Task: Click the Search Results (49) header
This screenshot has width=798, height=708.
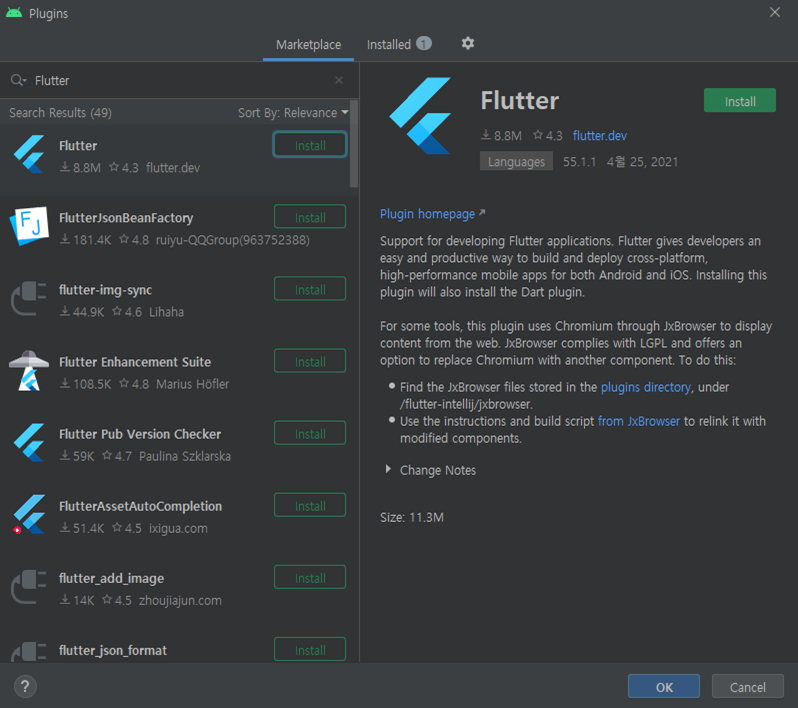Action: tap(61, 112)
